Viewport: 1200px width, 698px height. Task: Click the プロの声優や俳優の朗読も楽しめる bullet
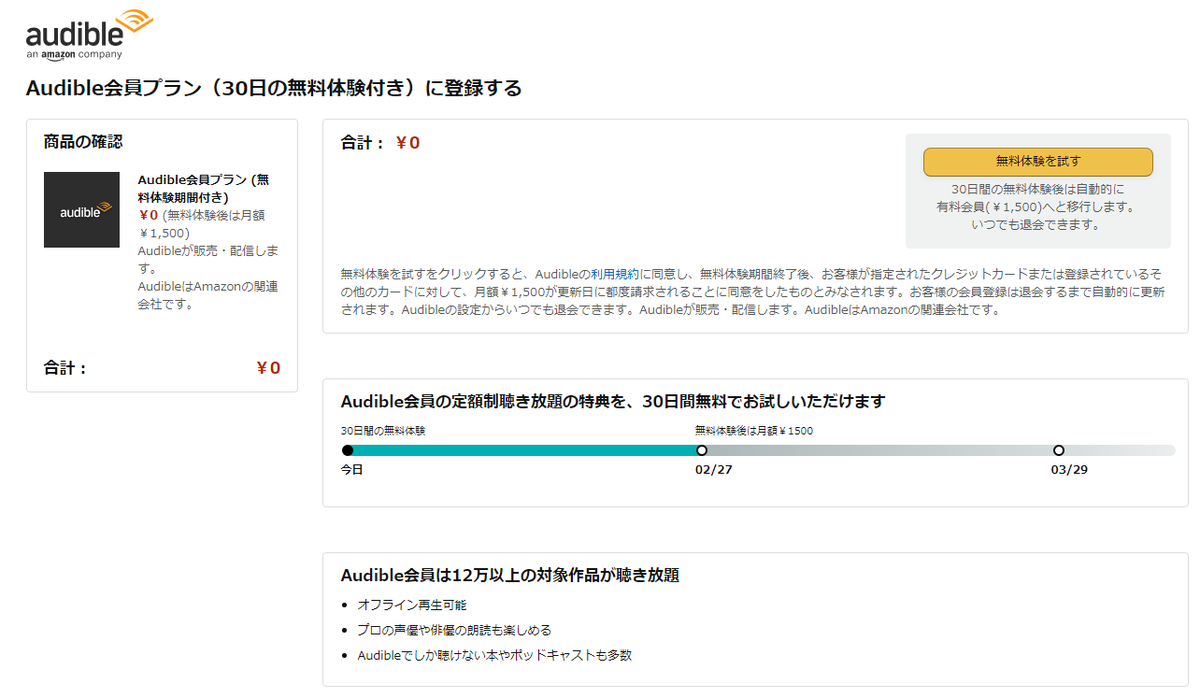[454, 630]
